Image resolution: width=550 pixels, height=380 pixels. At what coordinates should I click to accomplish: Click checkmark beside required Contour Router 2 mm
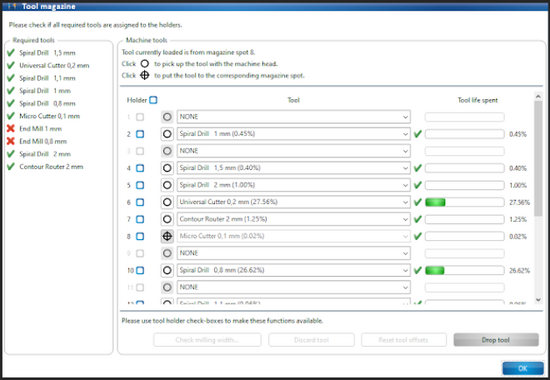pyautogui.click(x=11, y=166)
